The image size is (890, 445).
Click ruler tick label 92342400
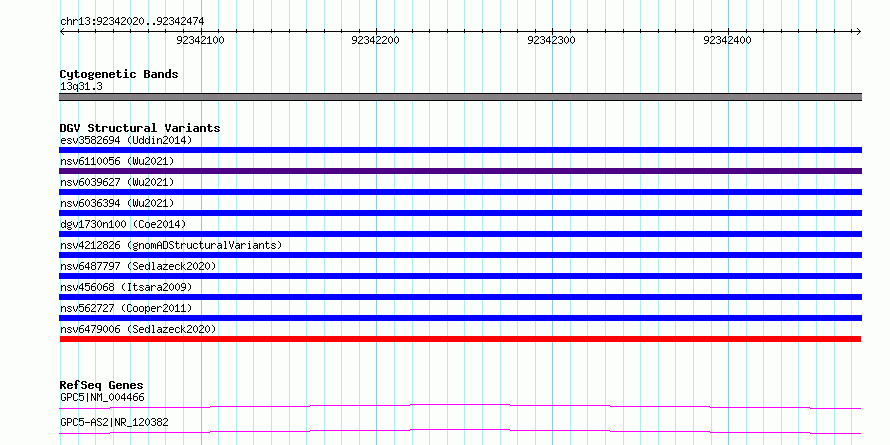click(727, 40)
